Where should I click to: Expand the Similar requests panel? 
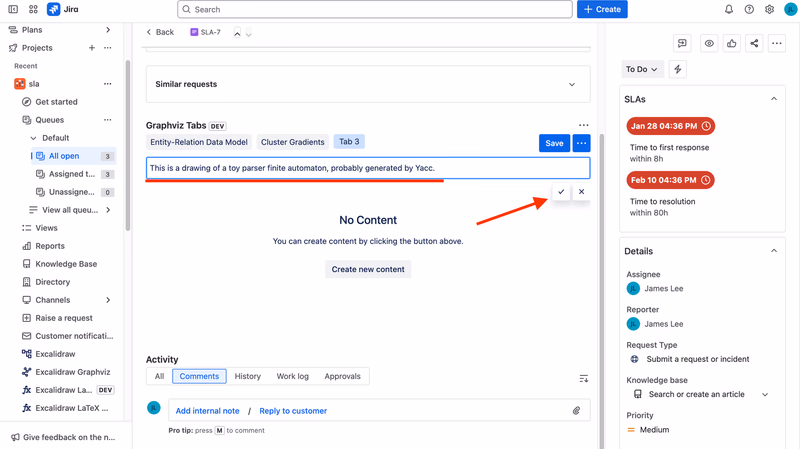point(572,84)
